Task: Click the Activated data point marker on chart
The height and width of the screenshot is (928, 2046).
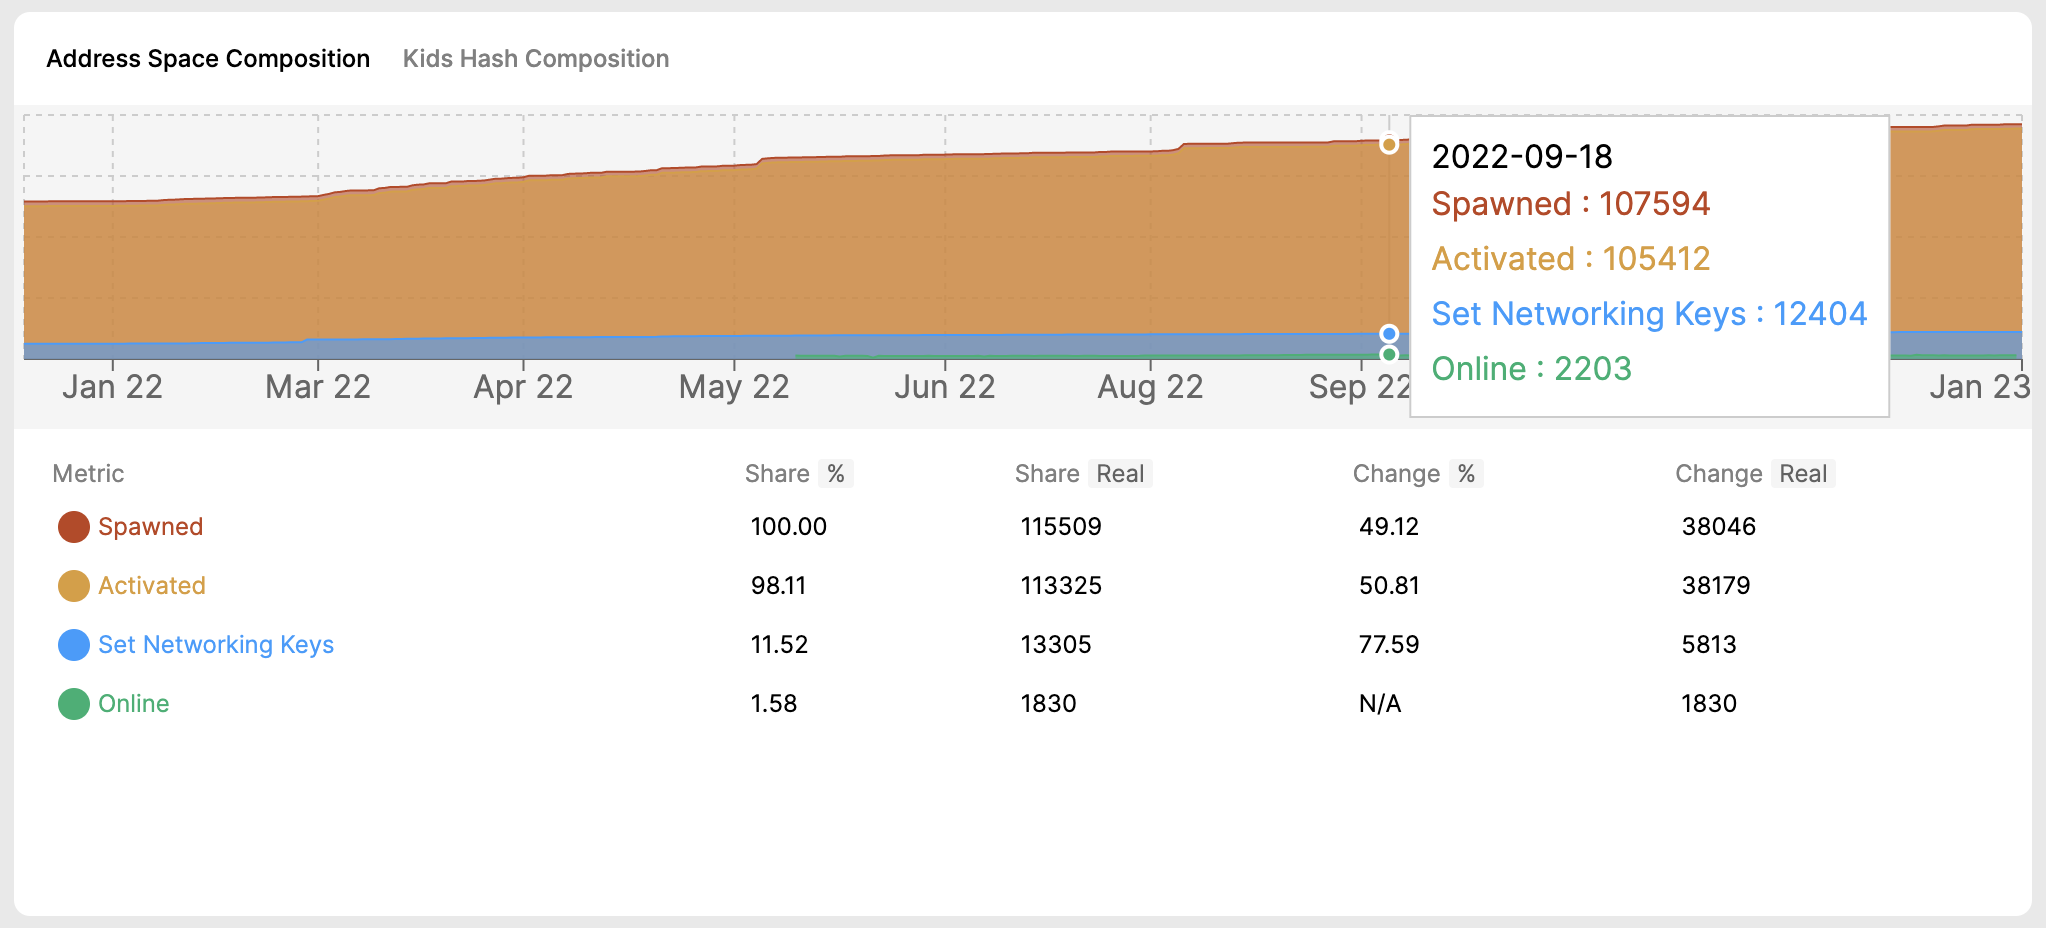Action: 1389,144
